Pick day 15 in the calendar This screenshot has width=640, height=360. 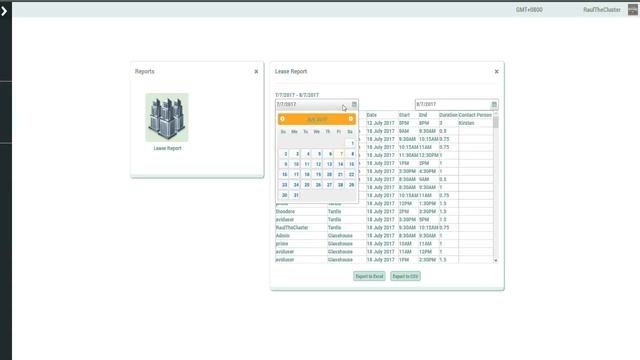tap(351, 164)
